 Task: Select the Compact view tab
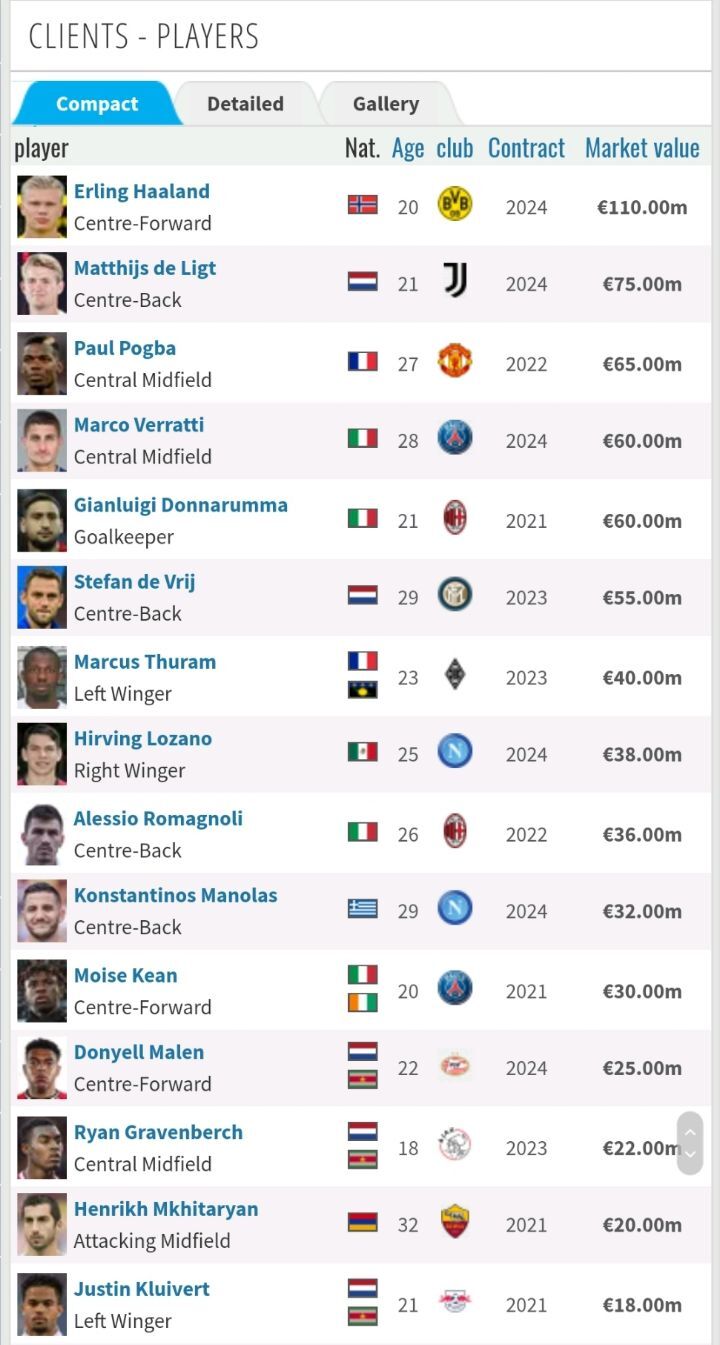click(97, 104)
